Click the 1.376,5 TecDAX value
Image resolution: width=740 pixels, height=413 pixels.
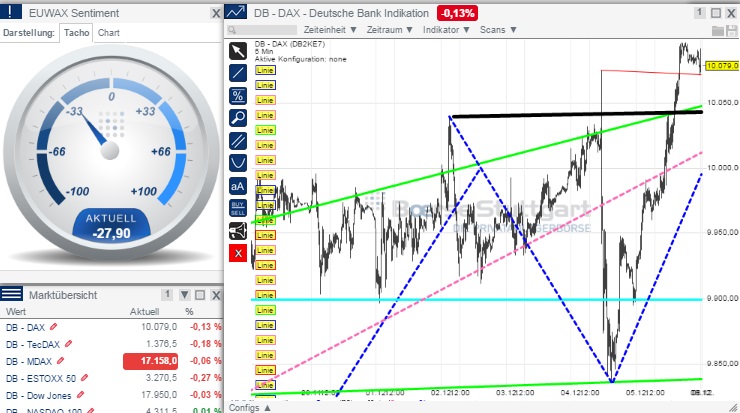click(x=161, y=344)
